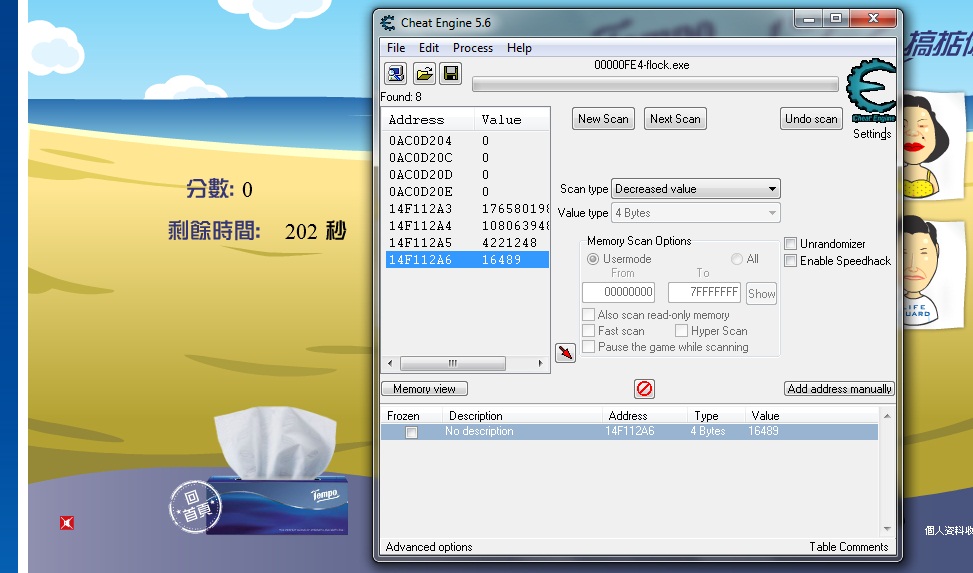Select result row 14F112A5

click(x=467, y=243)
